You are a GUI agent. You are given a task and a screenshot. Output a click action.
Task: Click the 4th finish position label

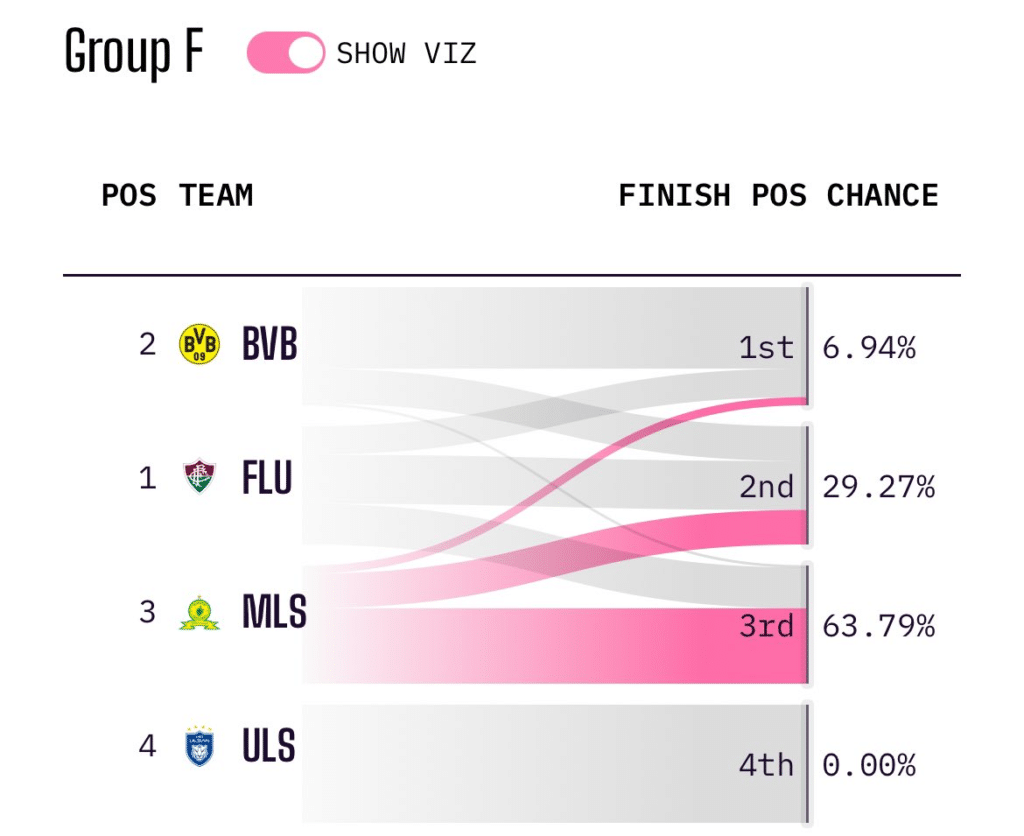pos(766,765)
